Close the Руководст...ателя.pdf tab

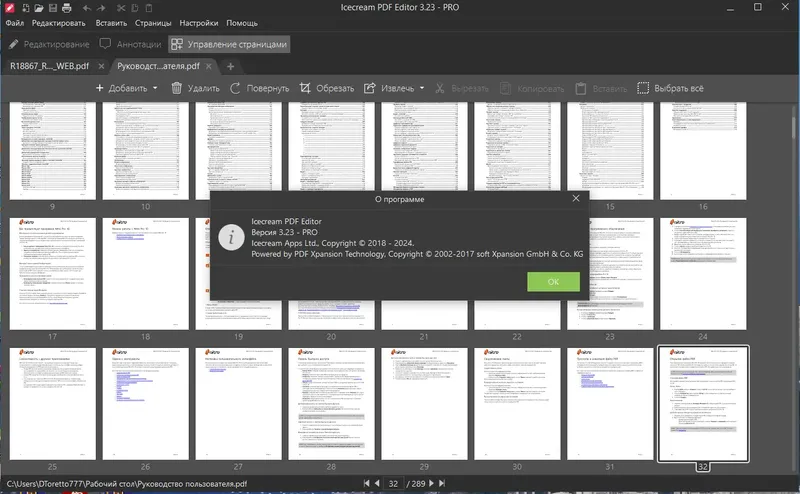(208, 66)
